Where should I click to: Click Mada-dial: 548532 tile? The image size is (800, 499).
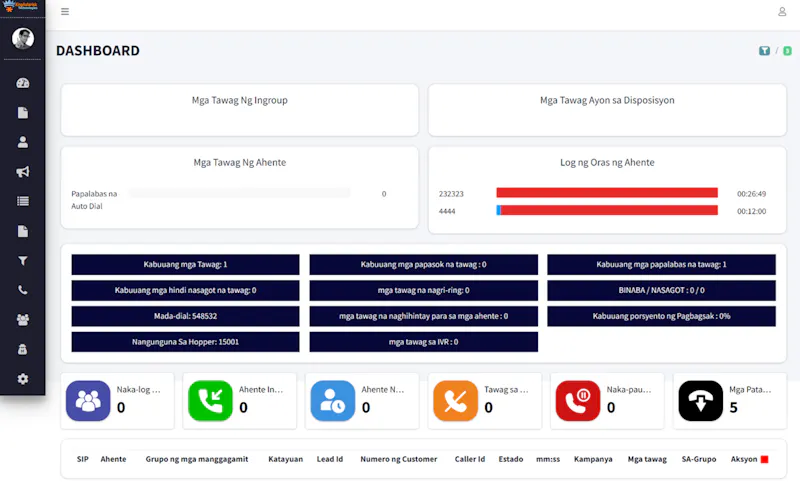(185, 316)
